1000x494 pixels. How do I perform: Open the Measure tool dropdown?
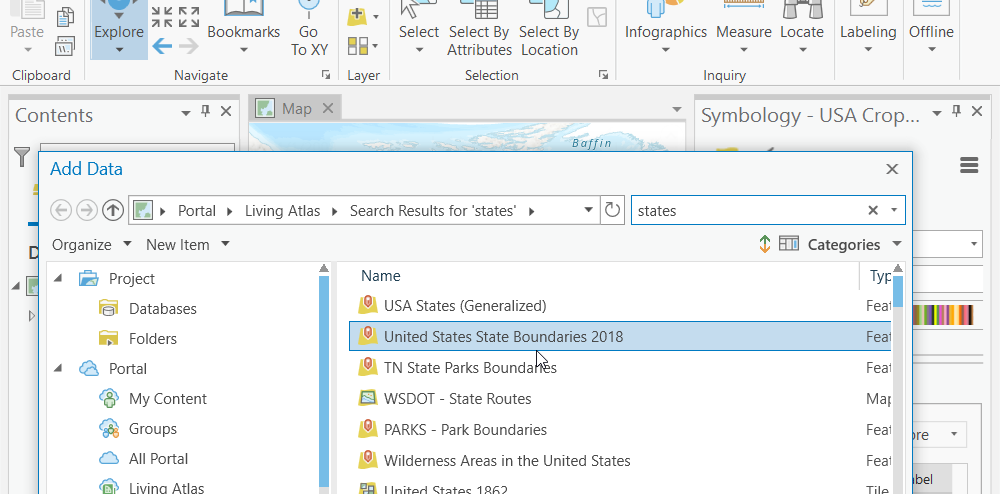[x=744, y=49]
